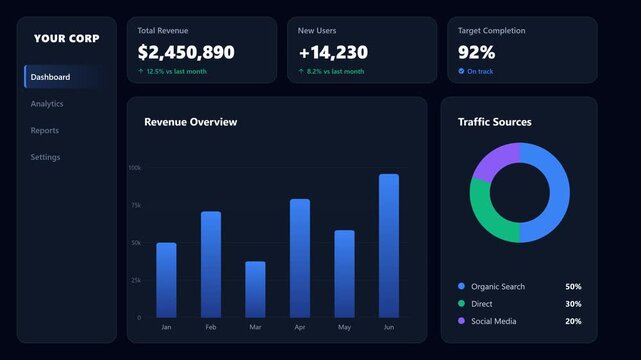Open Settings from the sidebar
The height and width of the screenshot is (360, 641).
coord(45,157)
